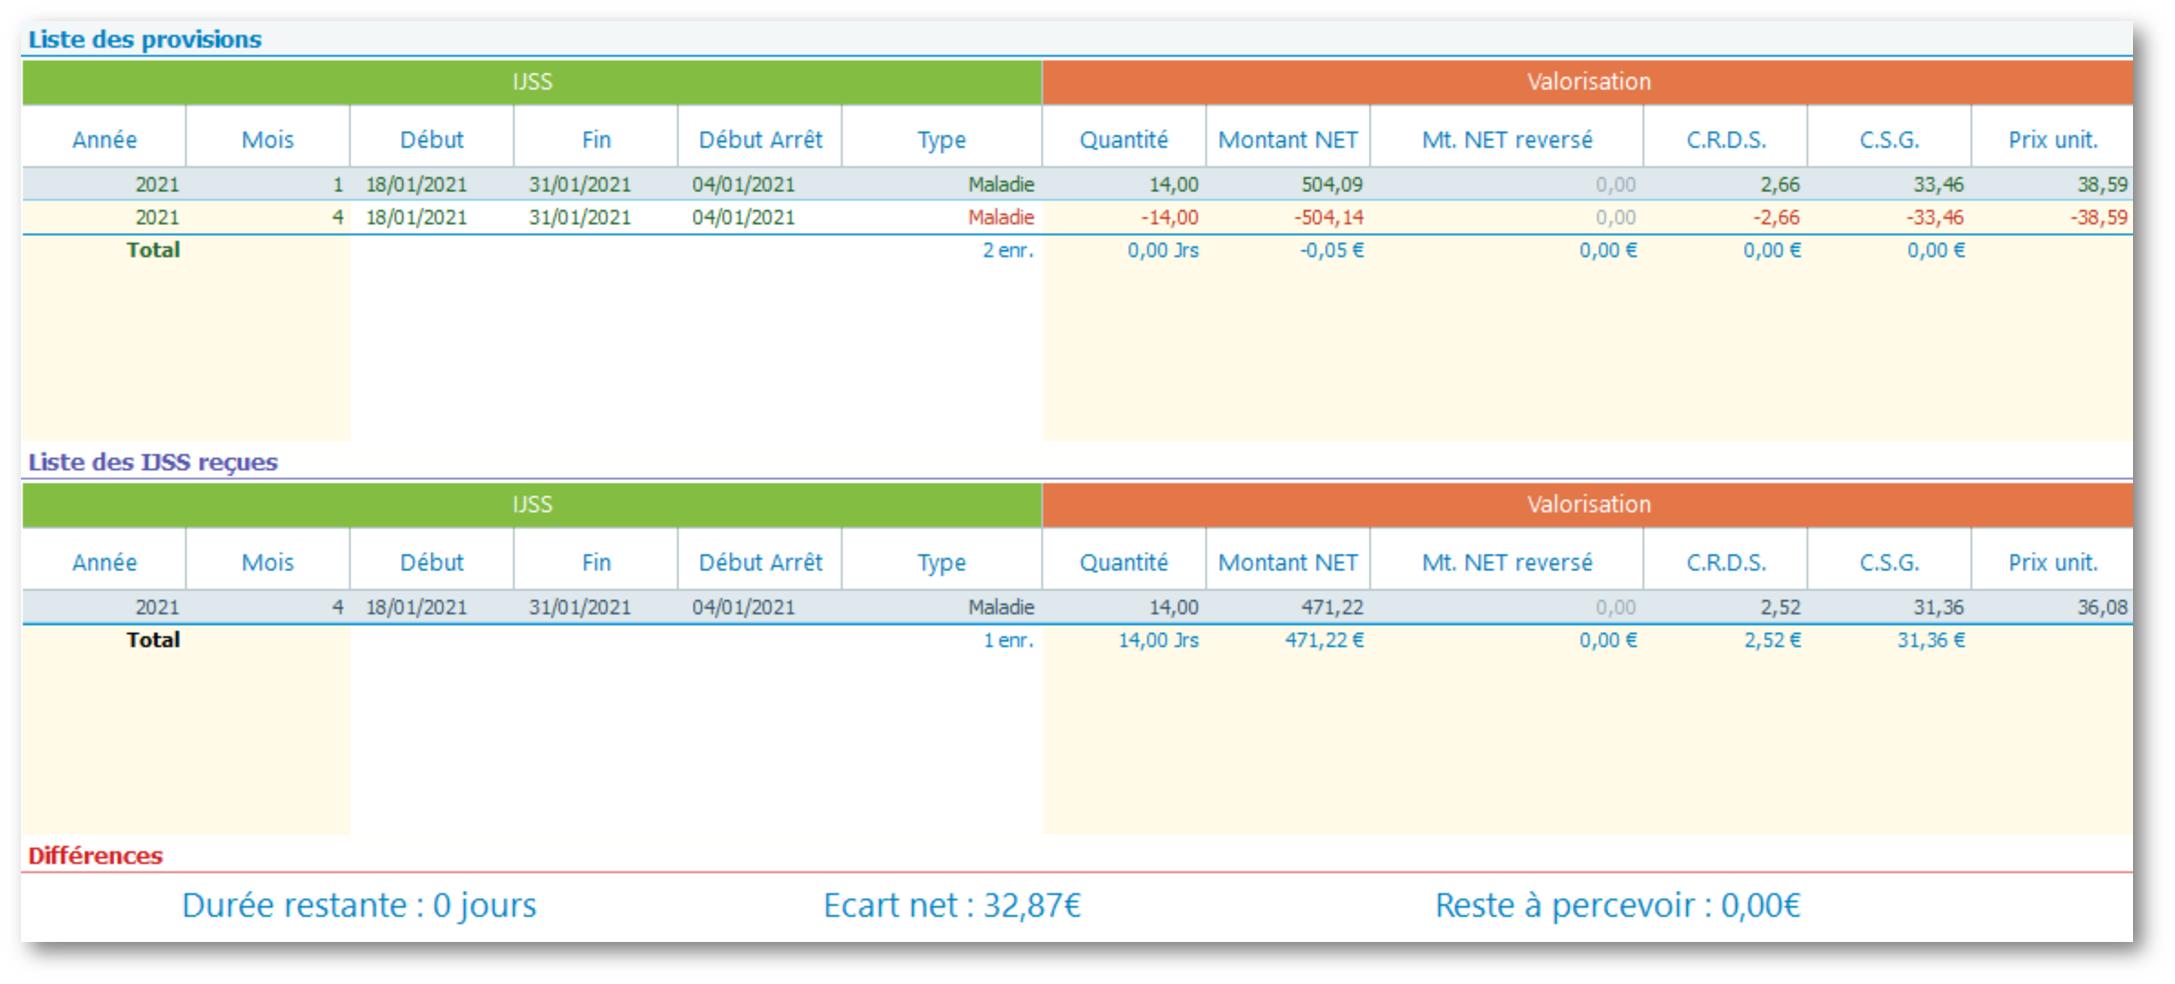Click Mt. NET reversé header in provisions table
Viewport: 2175px width, 984px height.
coord(1507,140)
